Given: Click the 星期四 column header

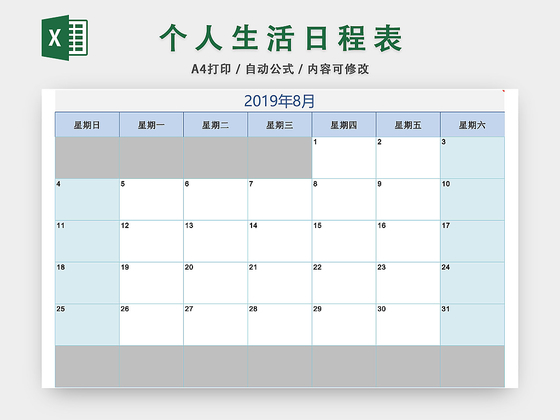Looking at the screenshot, I should [344, 125].
